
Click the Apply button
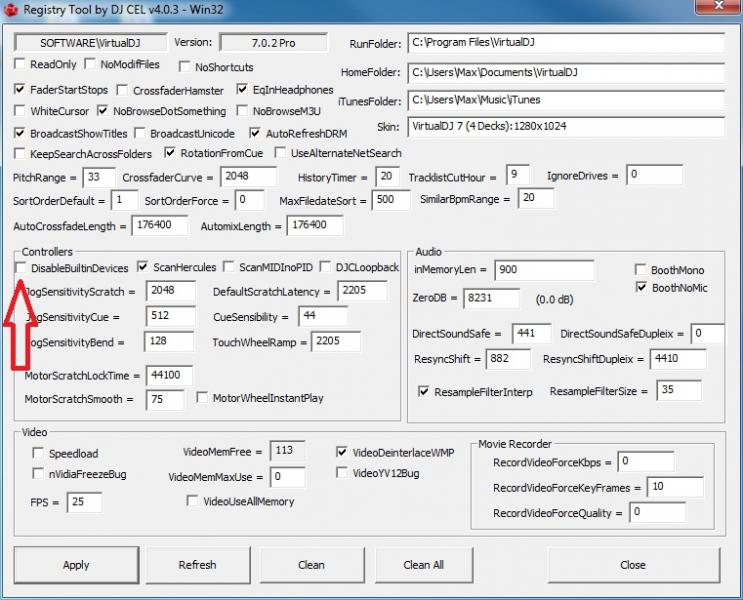76,565
